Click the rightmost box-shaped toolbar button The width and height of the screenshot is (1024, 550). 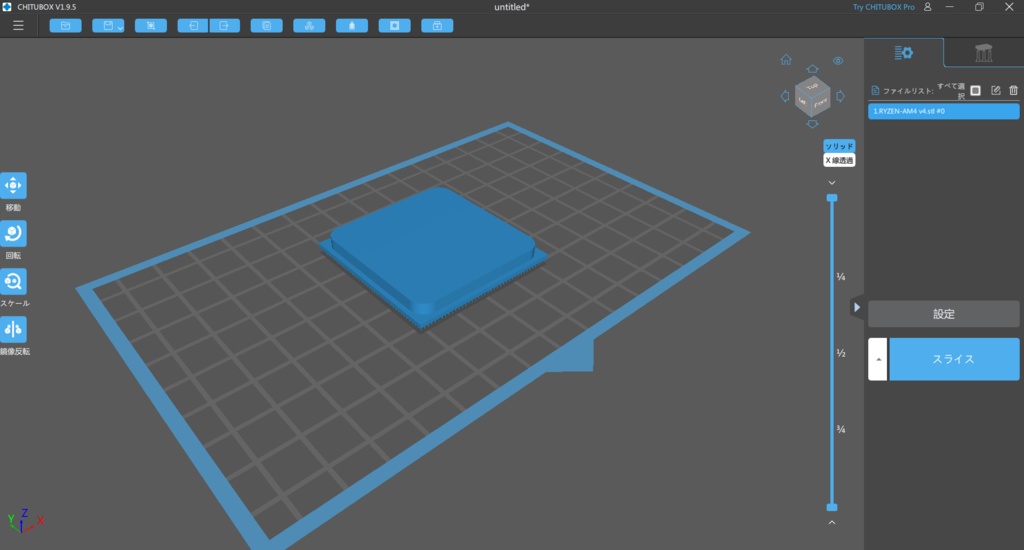click(x=438, y=25)
